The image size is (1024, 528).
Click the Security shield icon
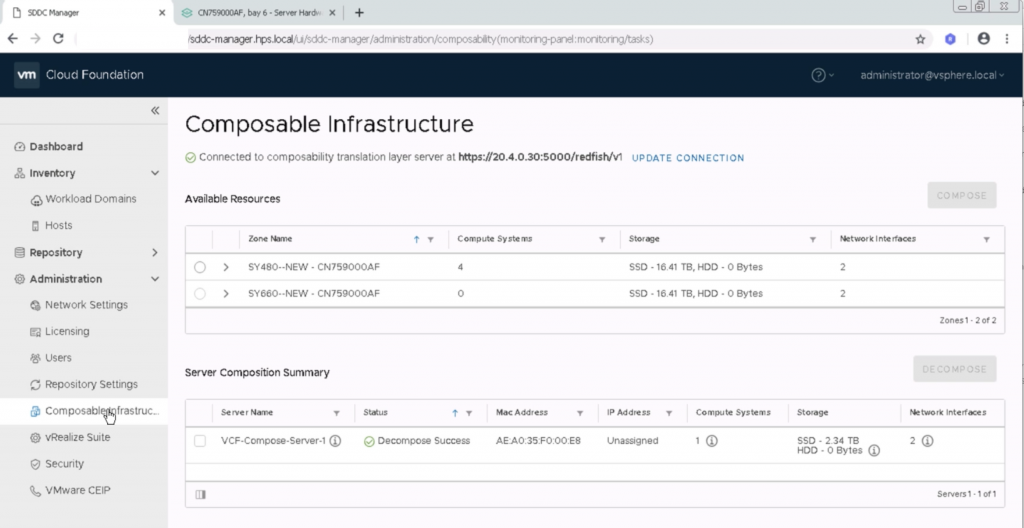coord(35,464)
